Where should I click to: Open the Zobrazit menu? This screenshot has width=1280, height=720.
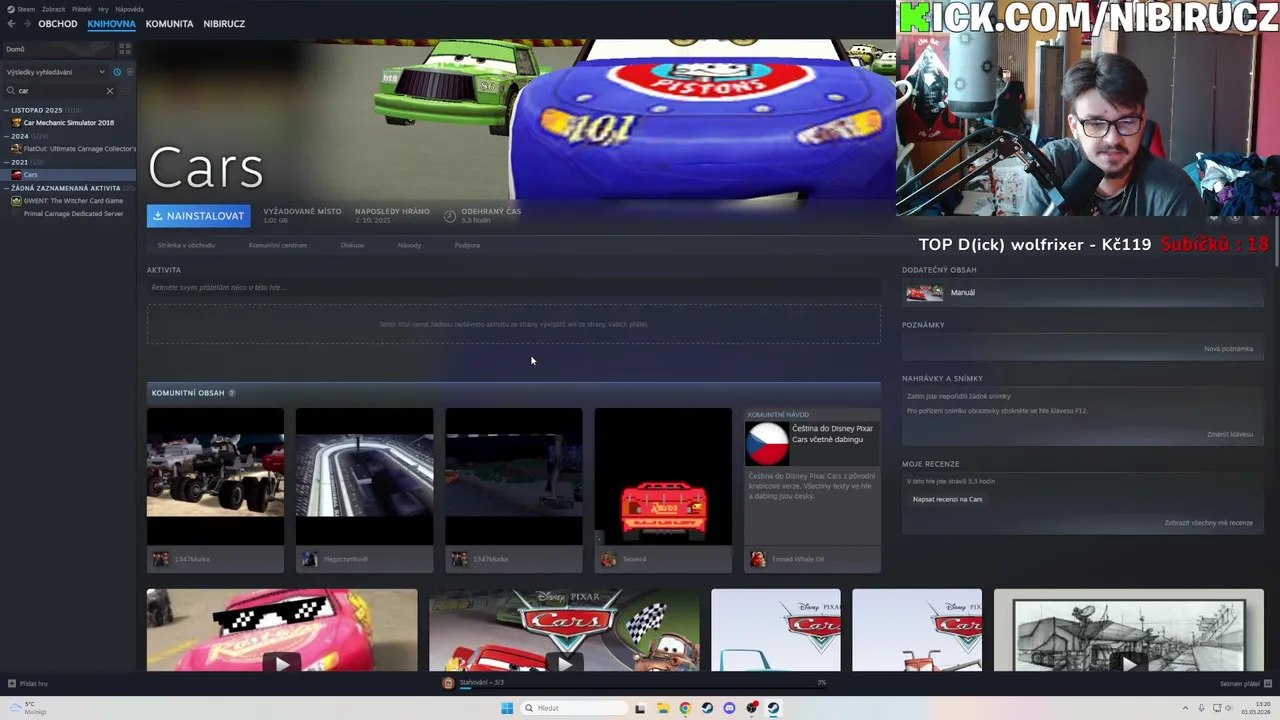coord(53,9)
